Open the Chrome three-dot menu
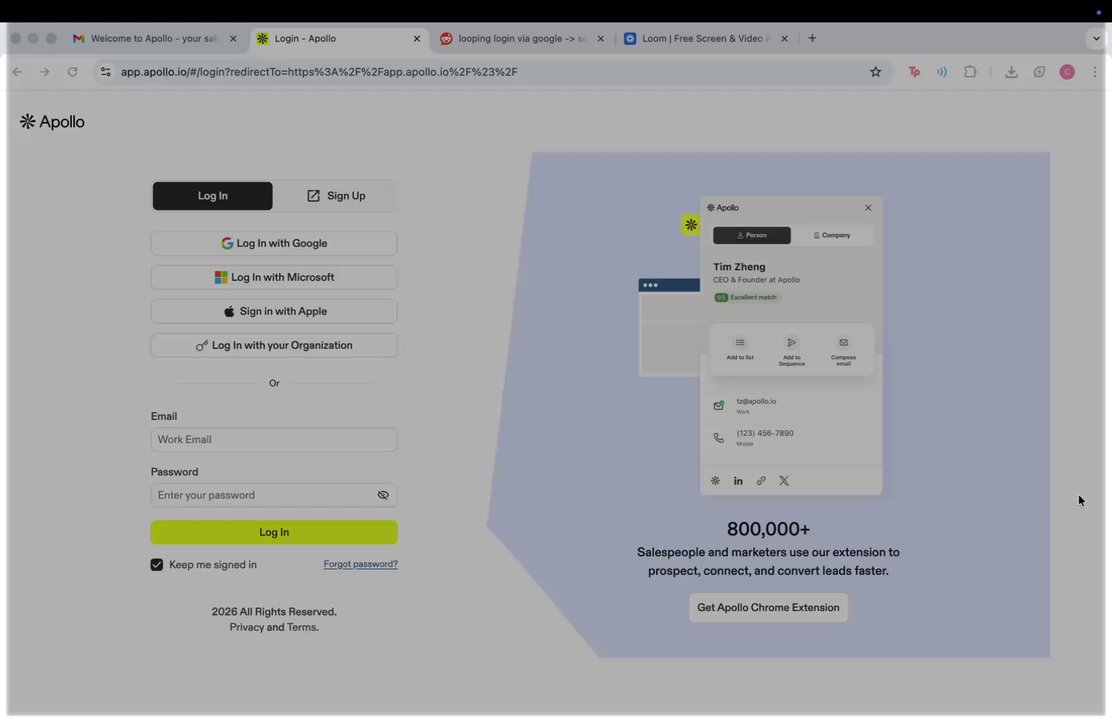Image resolution: width=1112 pixels, height=720 pixels. (x=1094, y=72)
